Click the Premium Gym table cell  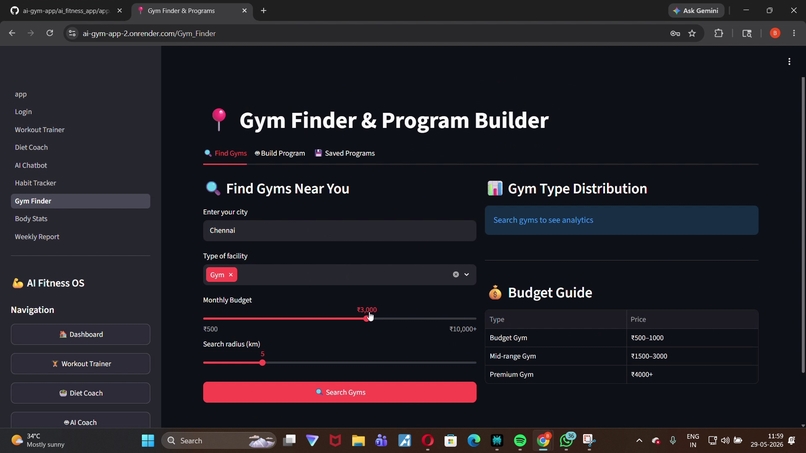pyautogui.click(x=556, y=374)
